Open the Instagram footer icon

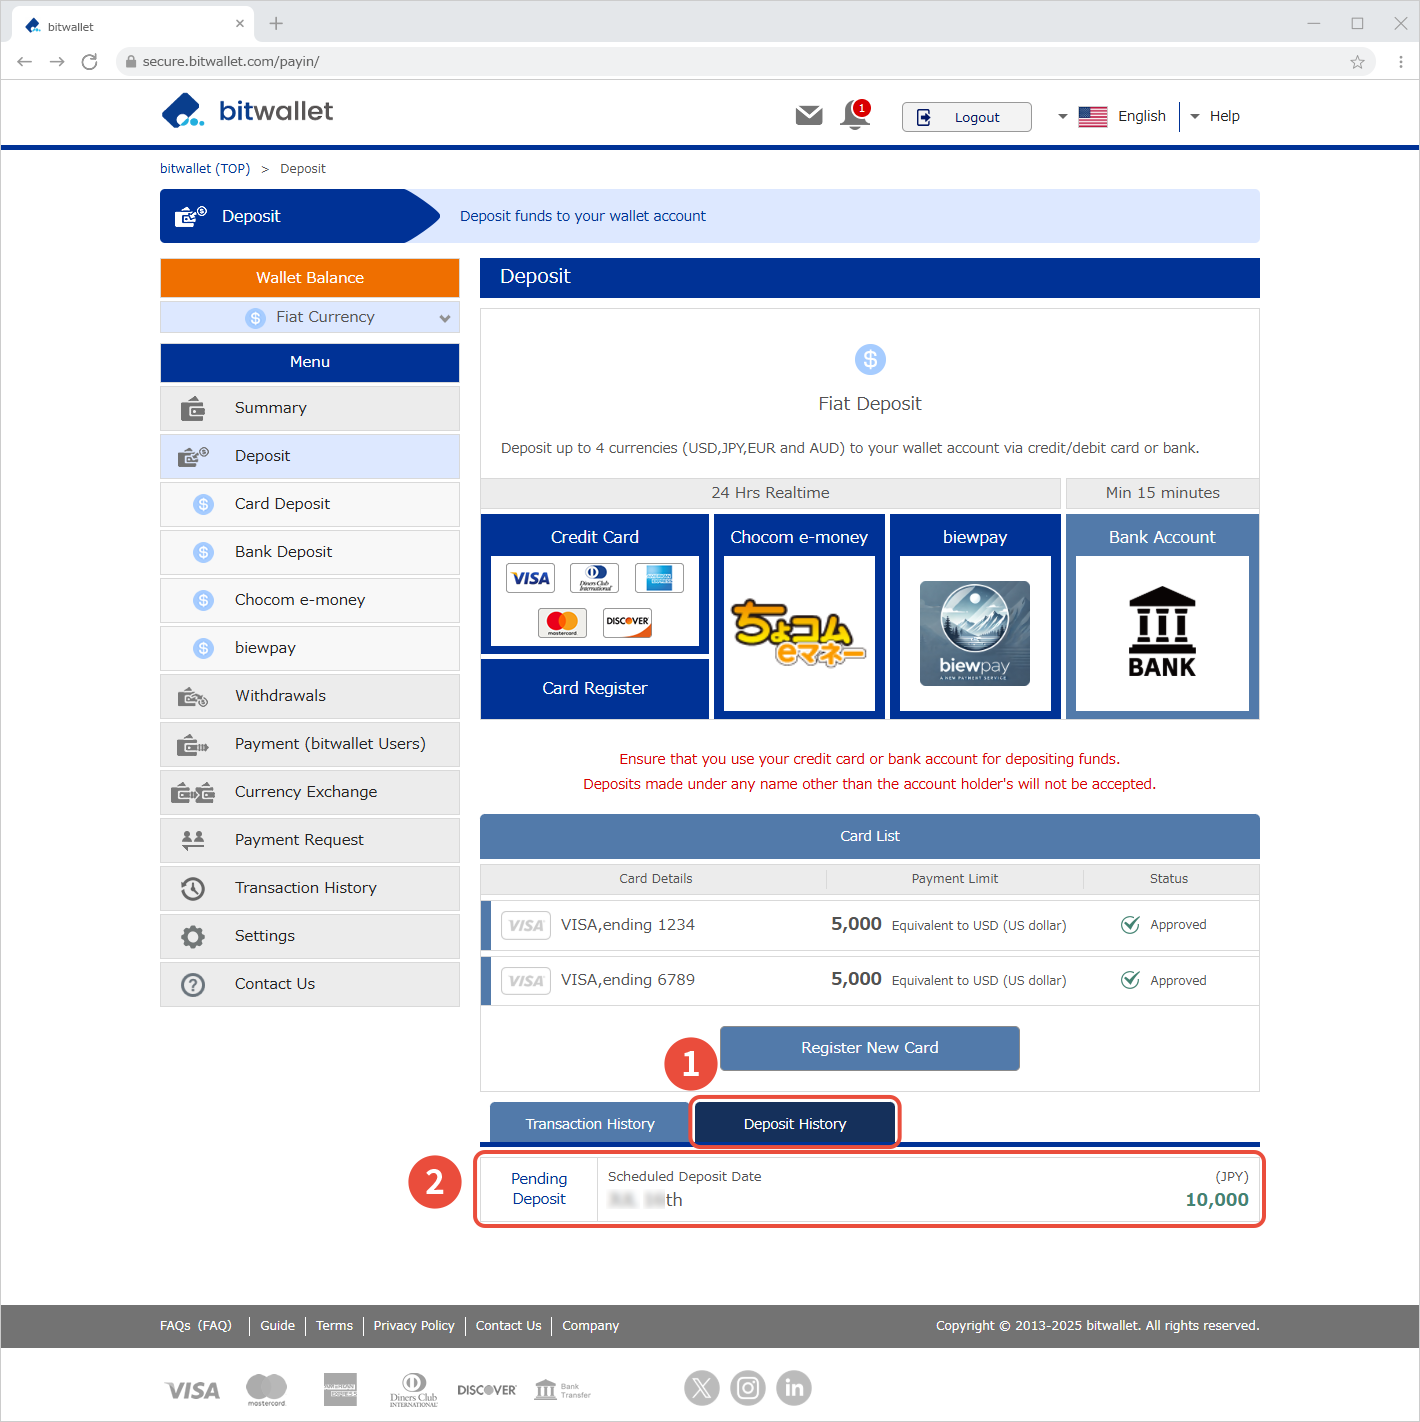click(x=747, y=1387)
